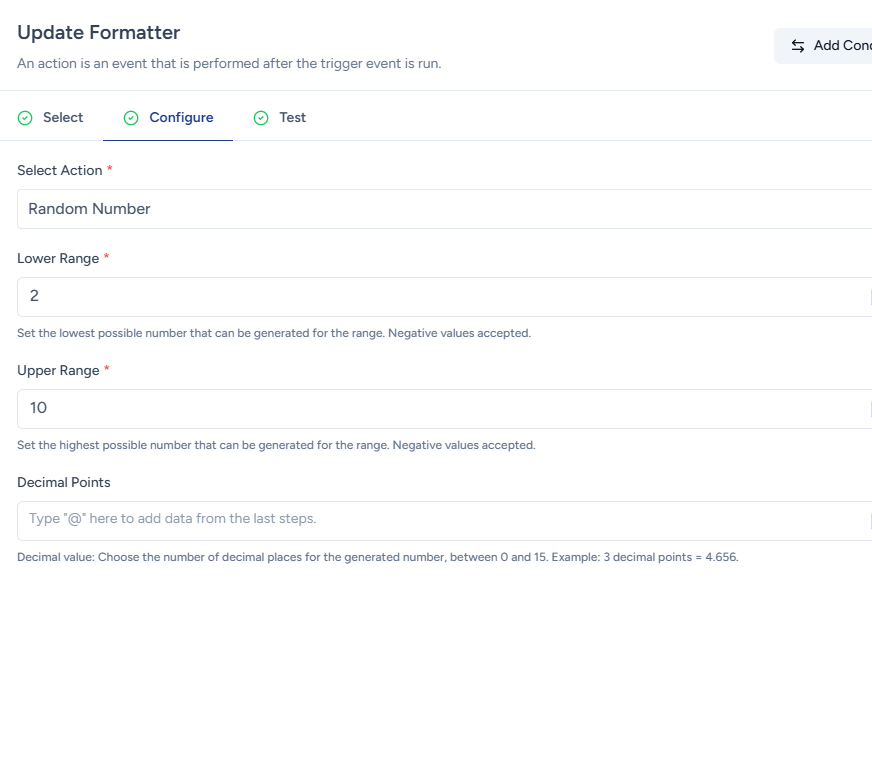Click the green checkmark icon beside Select

25,118
